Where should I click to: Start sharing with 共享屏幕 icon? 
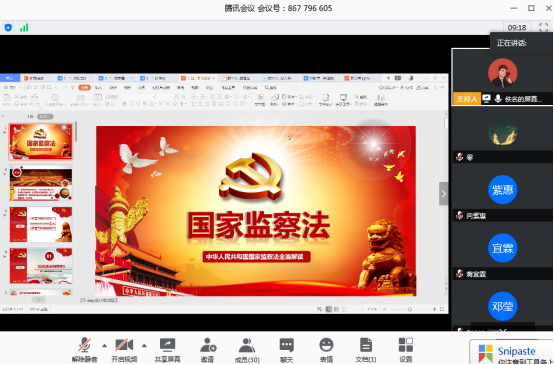(x=167, y=349)
